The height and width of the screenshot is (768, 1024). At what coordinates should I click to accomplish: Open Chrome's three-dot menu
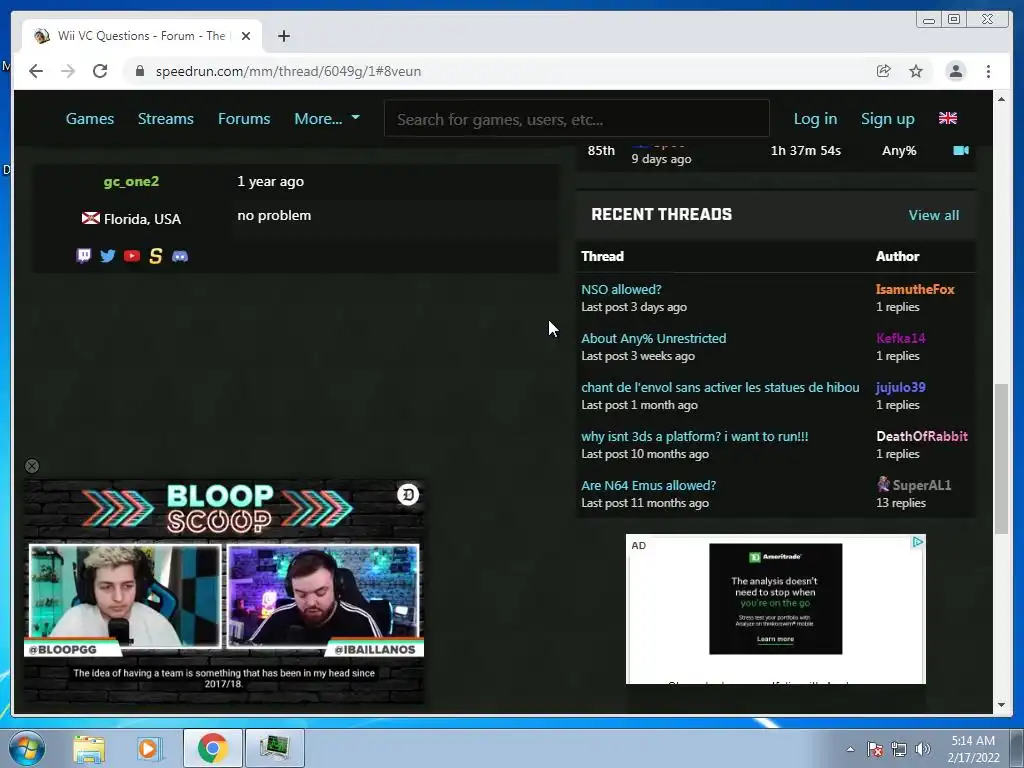click(988, 71)
